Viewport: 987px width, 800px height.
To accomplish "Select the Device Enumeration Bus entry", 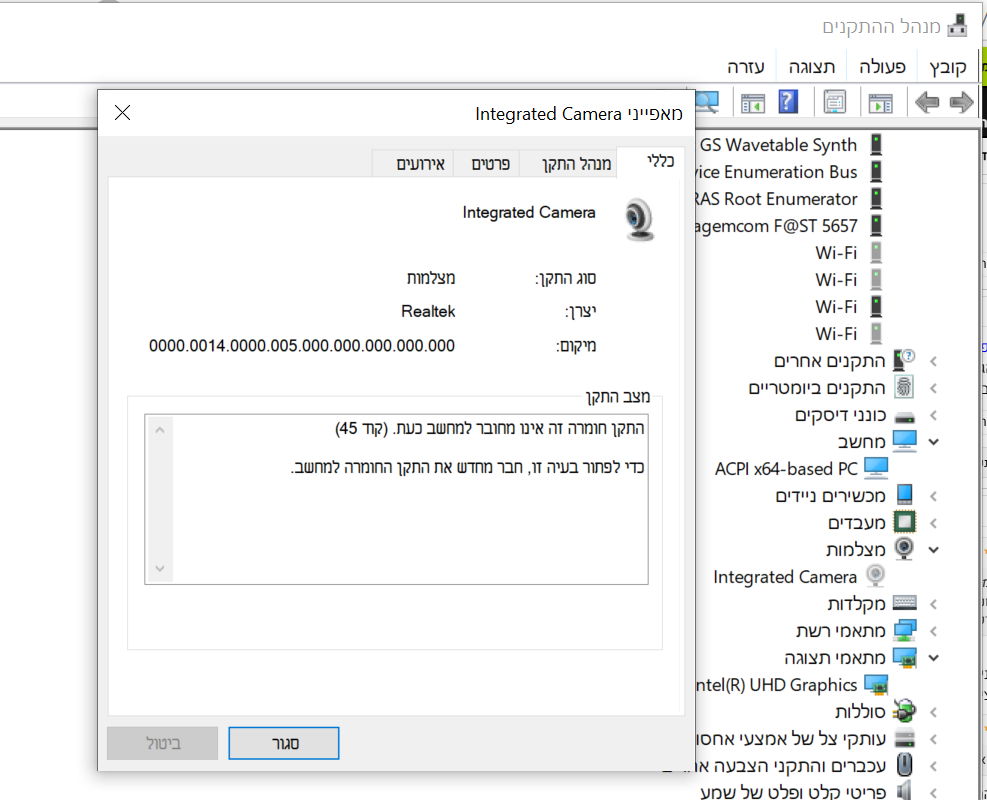I will click(776, 172).
